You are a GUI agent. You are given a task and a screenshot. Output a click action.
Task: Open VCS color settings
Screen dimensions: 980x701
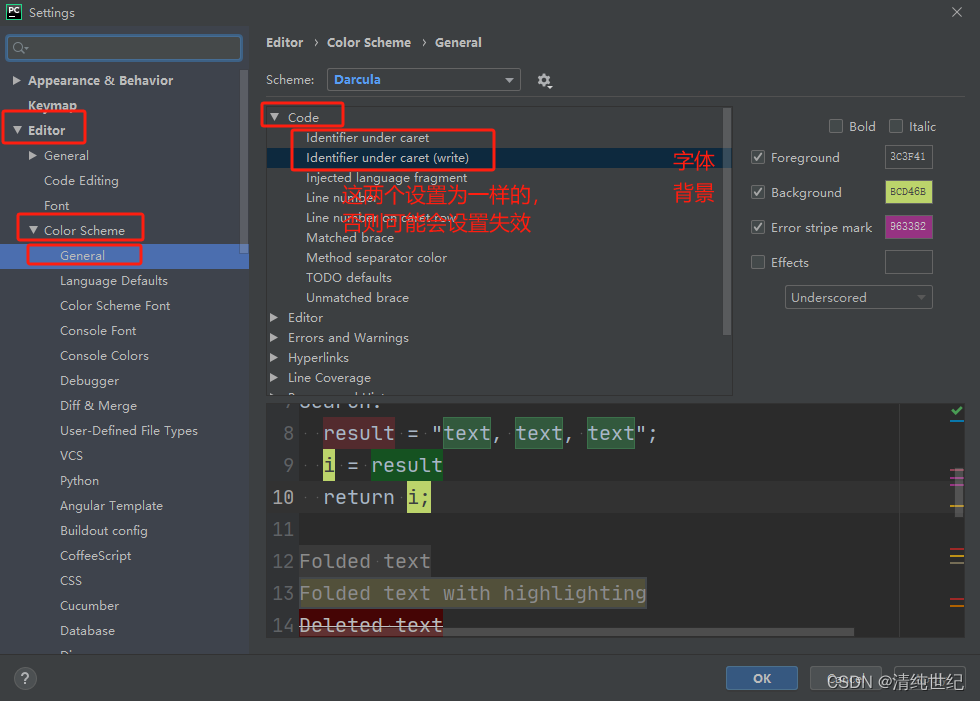pos(71,455)
